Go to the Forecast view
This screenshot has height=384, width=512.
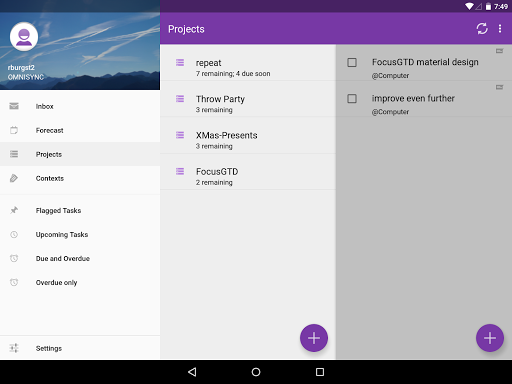tap(80, 130)
